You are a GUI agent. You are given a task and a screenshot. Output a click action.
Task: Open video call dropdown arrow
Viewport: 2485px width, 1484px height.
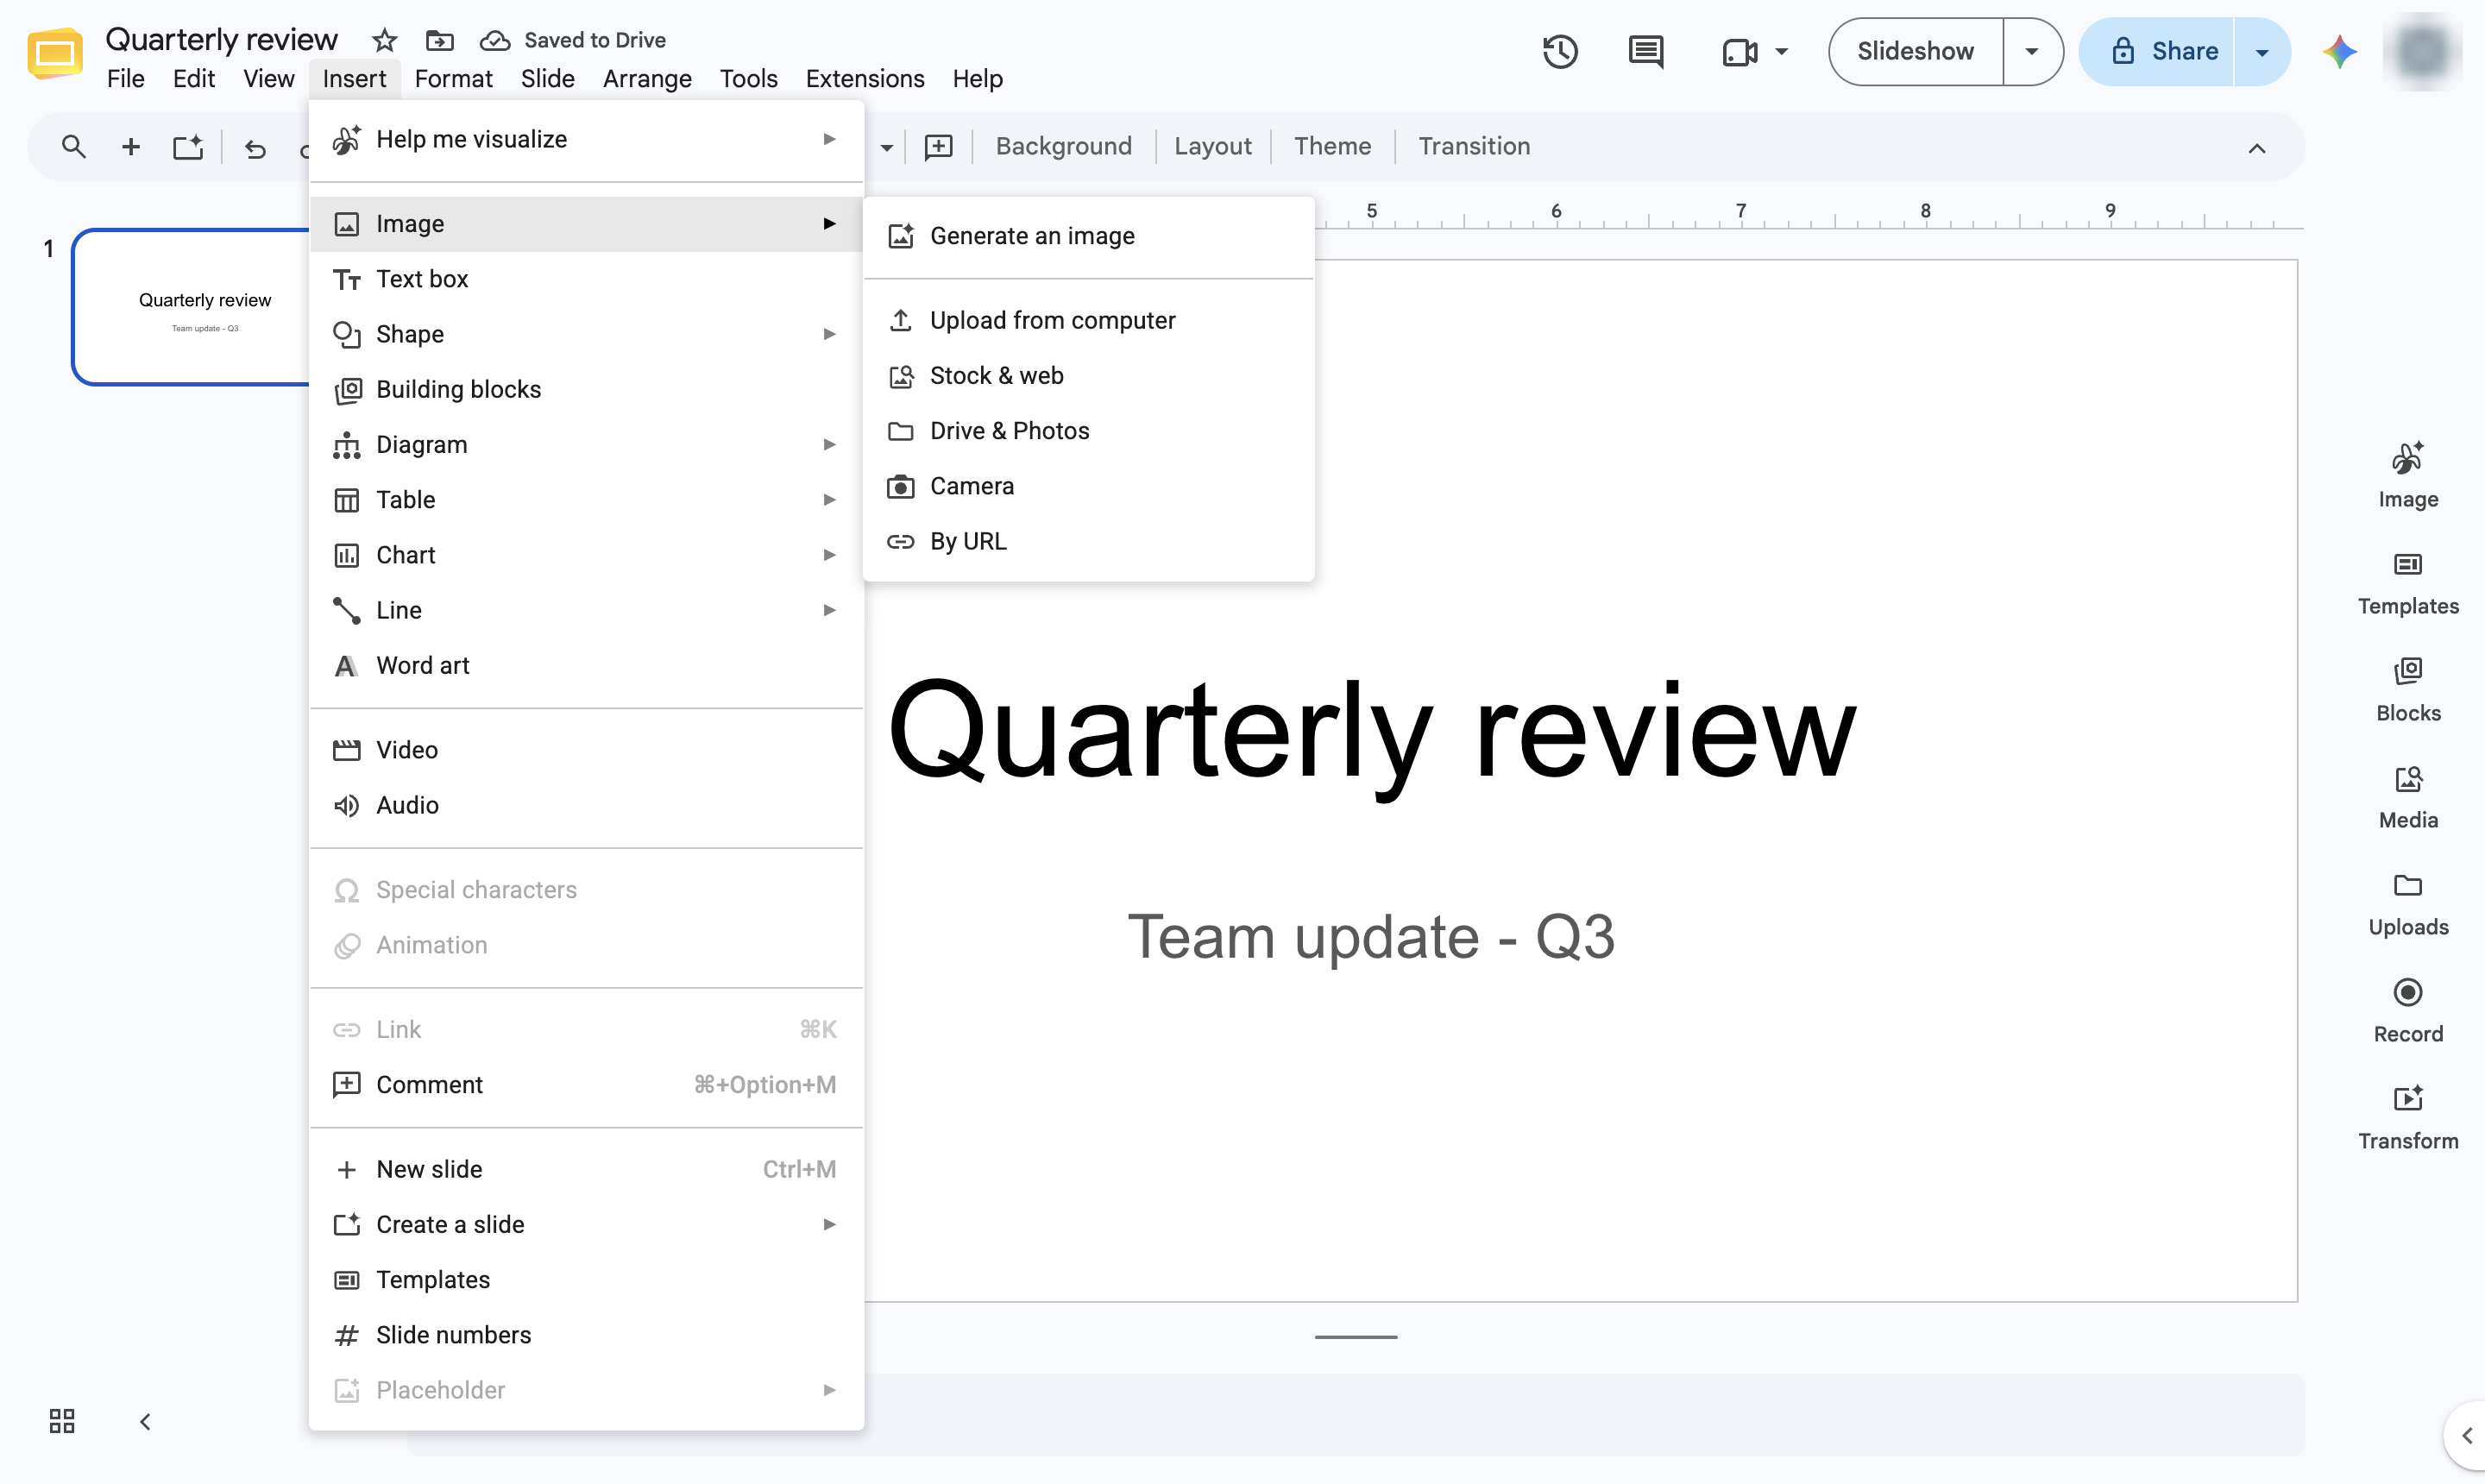click(1781, 51)
